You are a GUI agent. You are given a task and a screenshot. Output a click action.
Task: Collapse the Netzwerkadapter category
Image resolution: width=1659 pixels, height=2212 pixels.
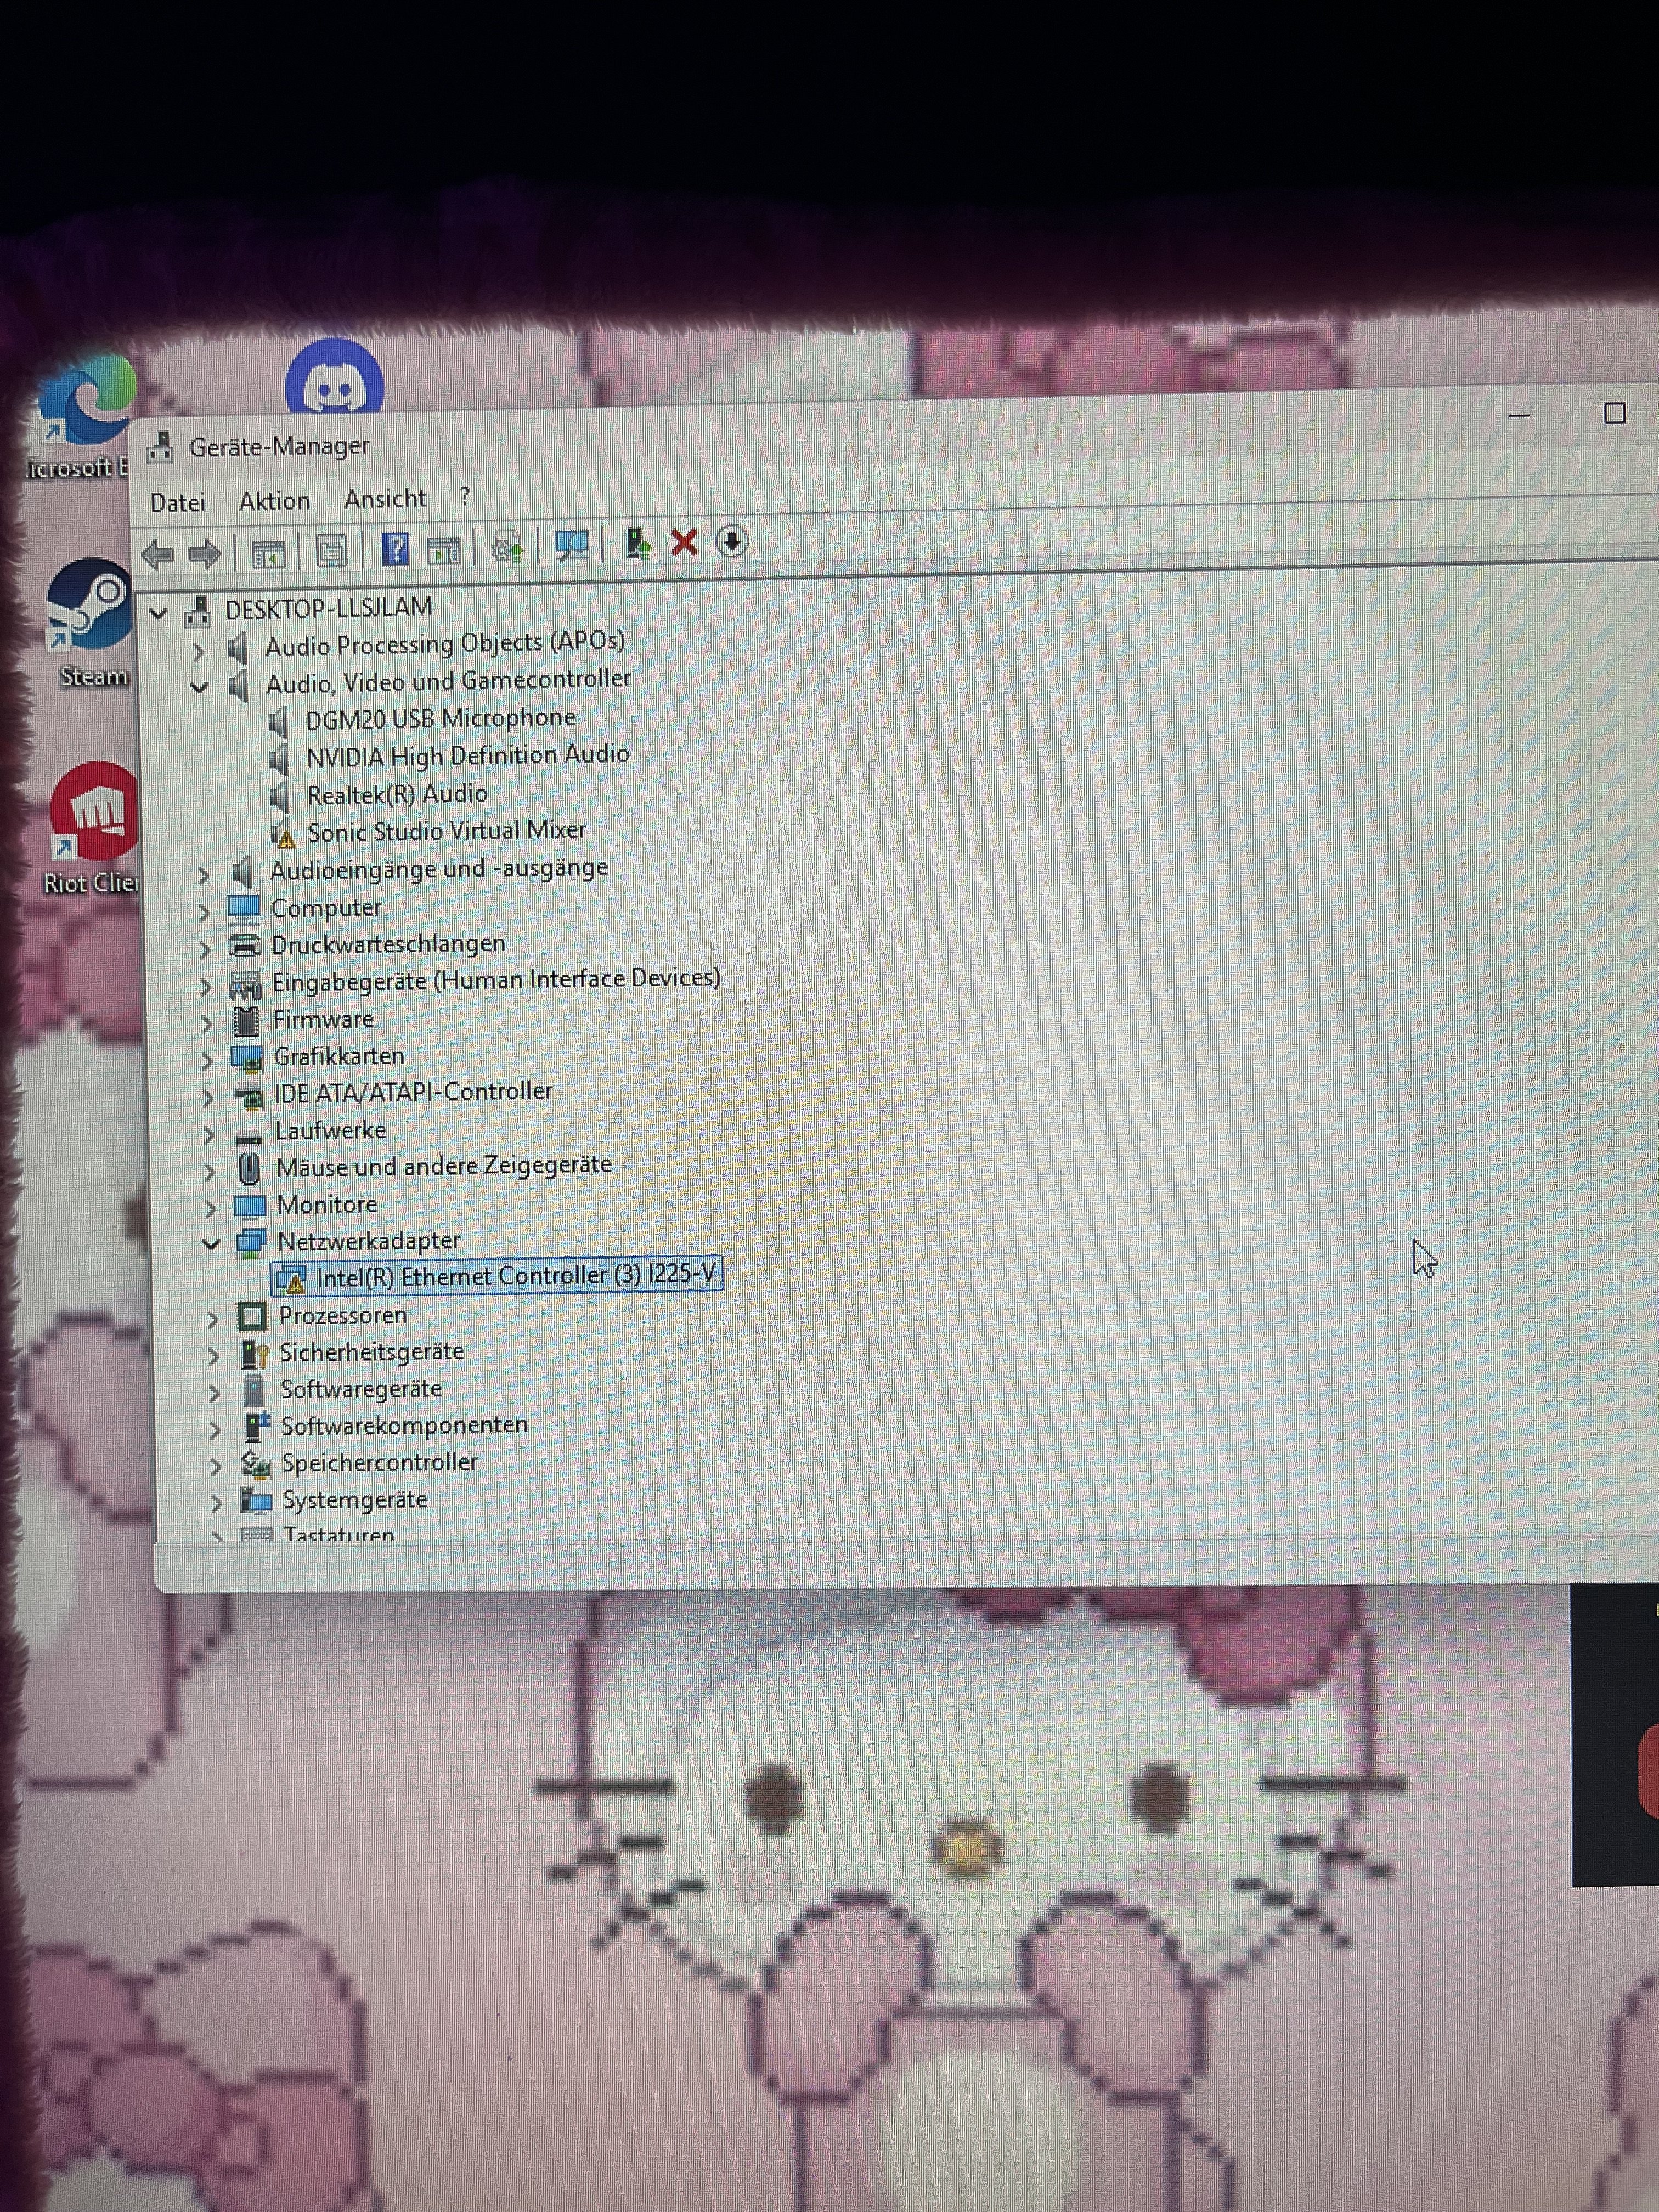point(211,1244)
